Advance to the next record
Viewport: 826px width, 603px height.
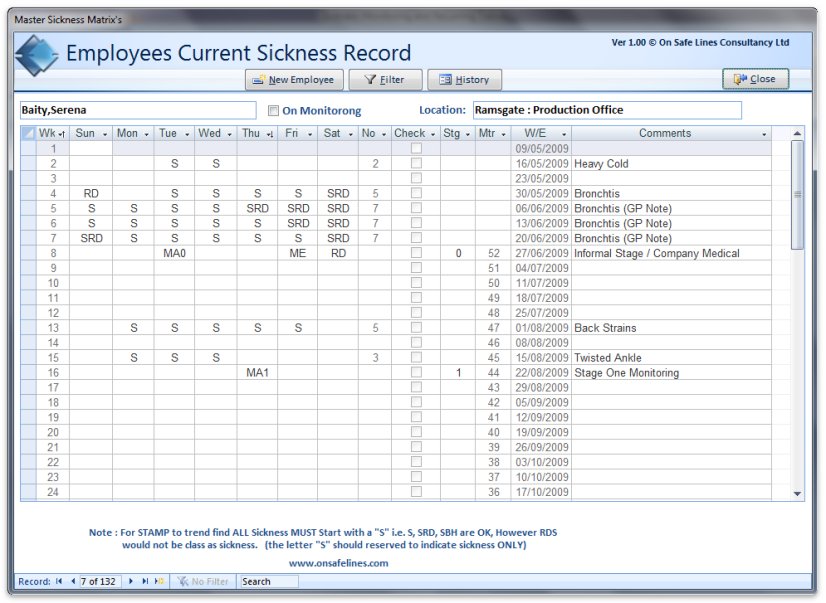click(x=130, y=581)
